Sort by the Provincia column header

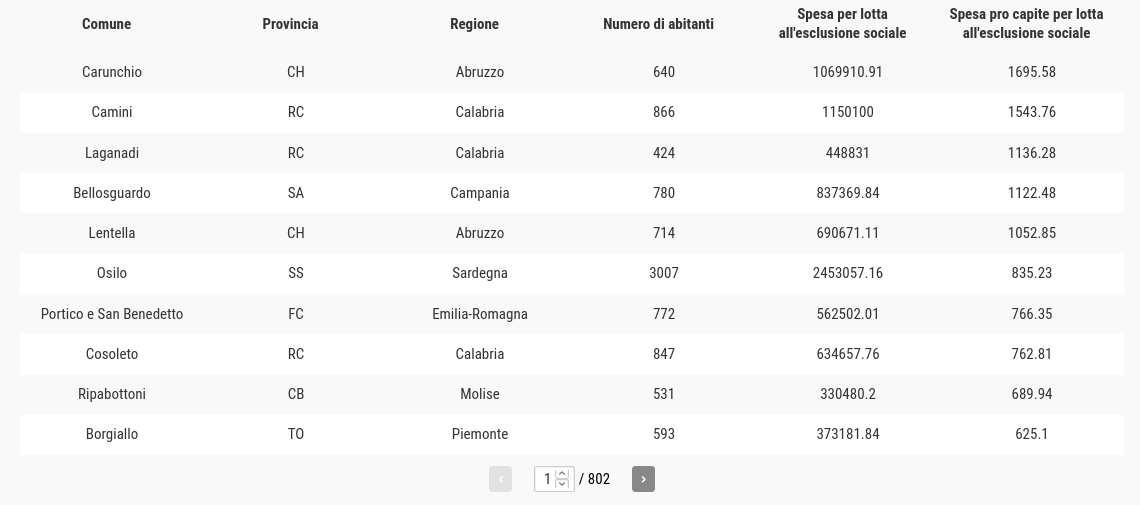pyautogui.click(x=290, y=24)
